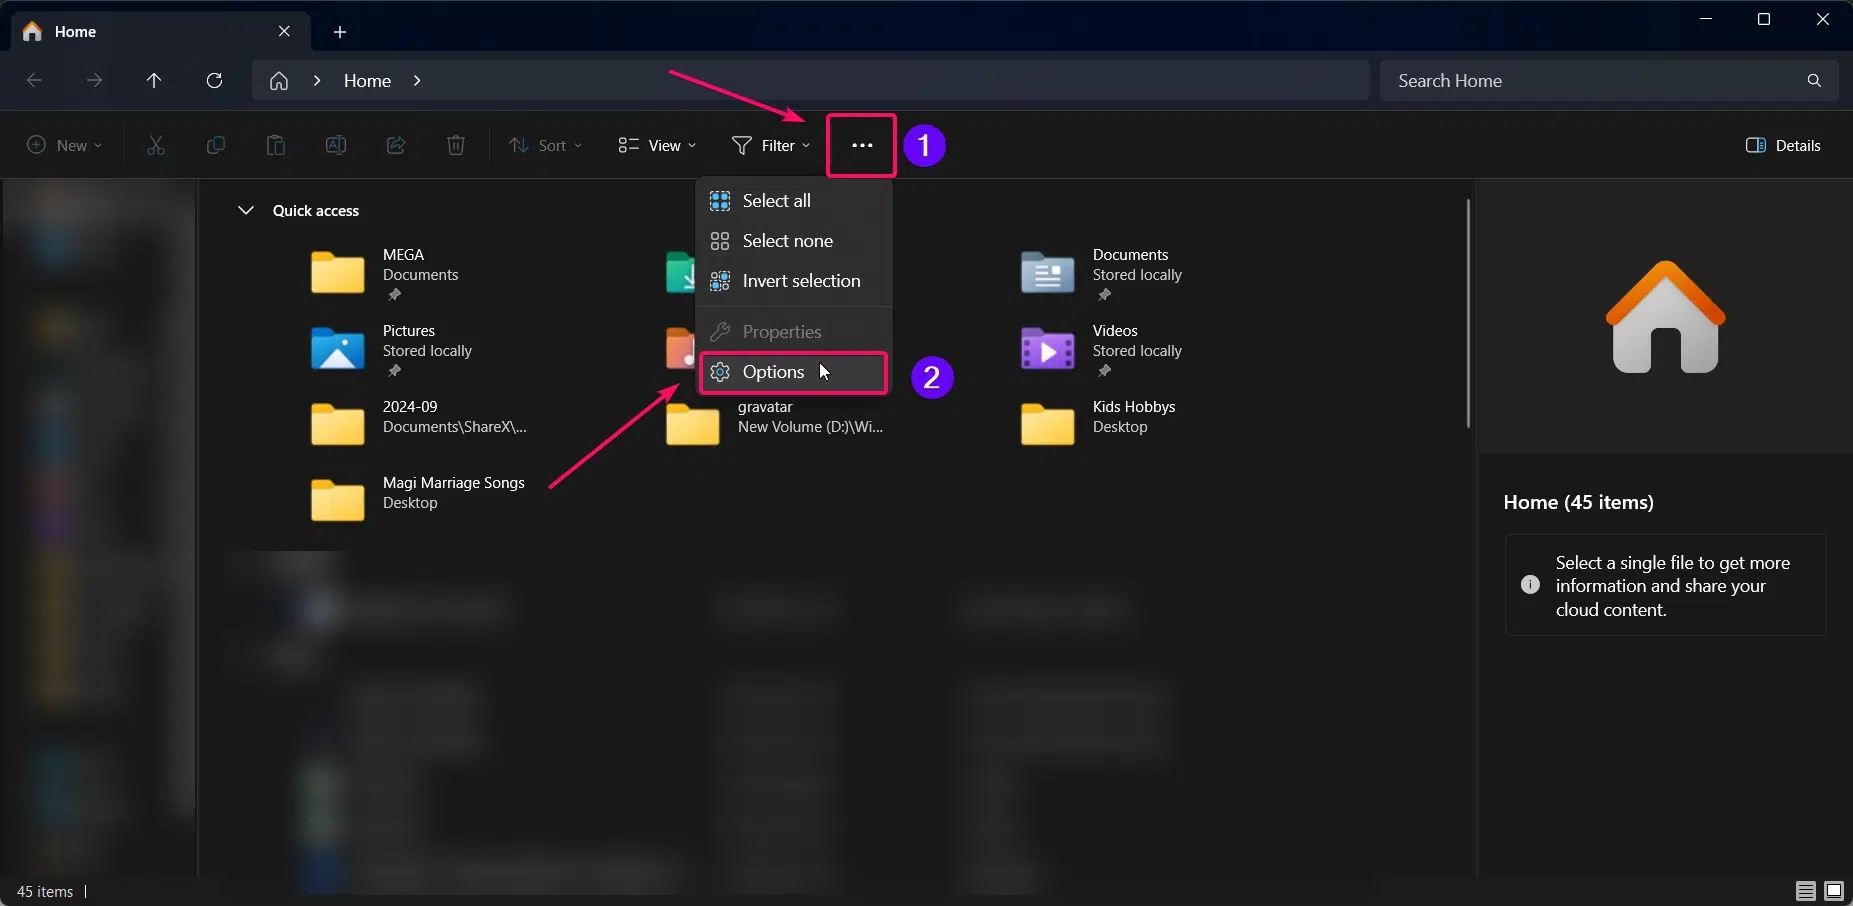Click the 'Quick access' label
The width and height of the screenshot is (1853, 906).
[316, 210]
